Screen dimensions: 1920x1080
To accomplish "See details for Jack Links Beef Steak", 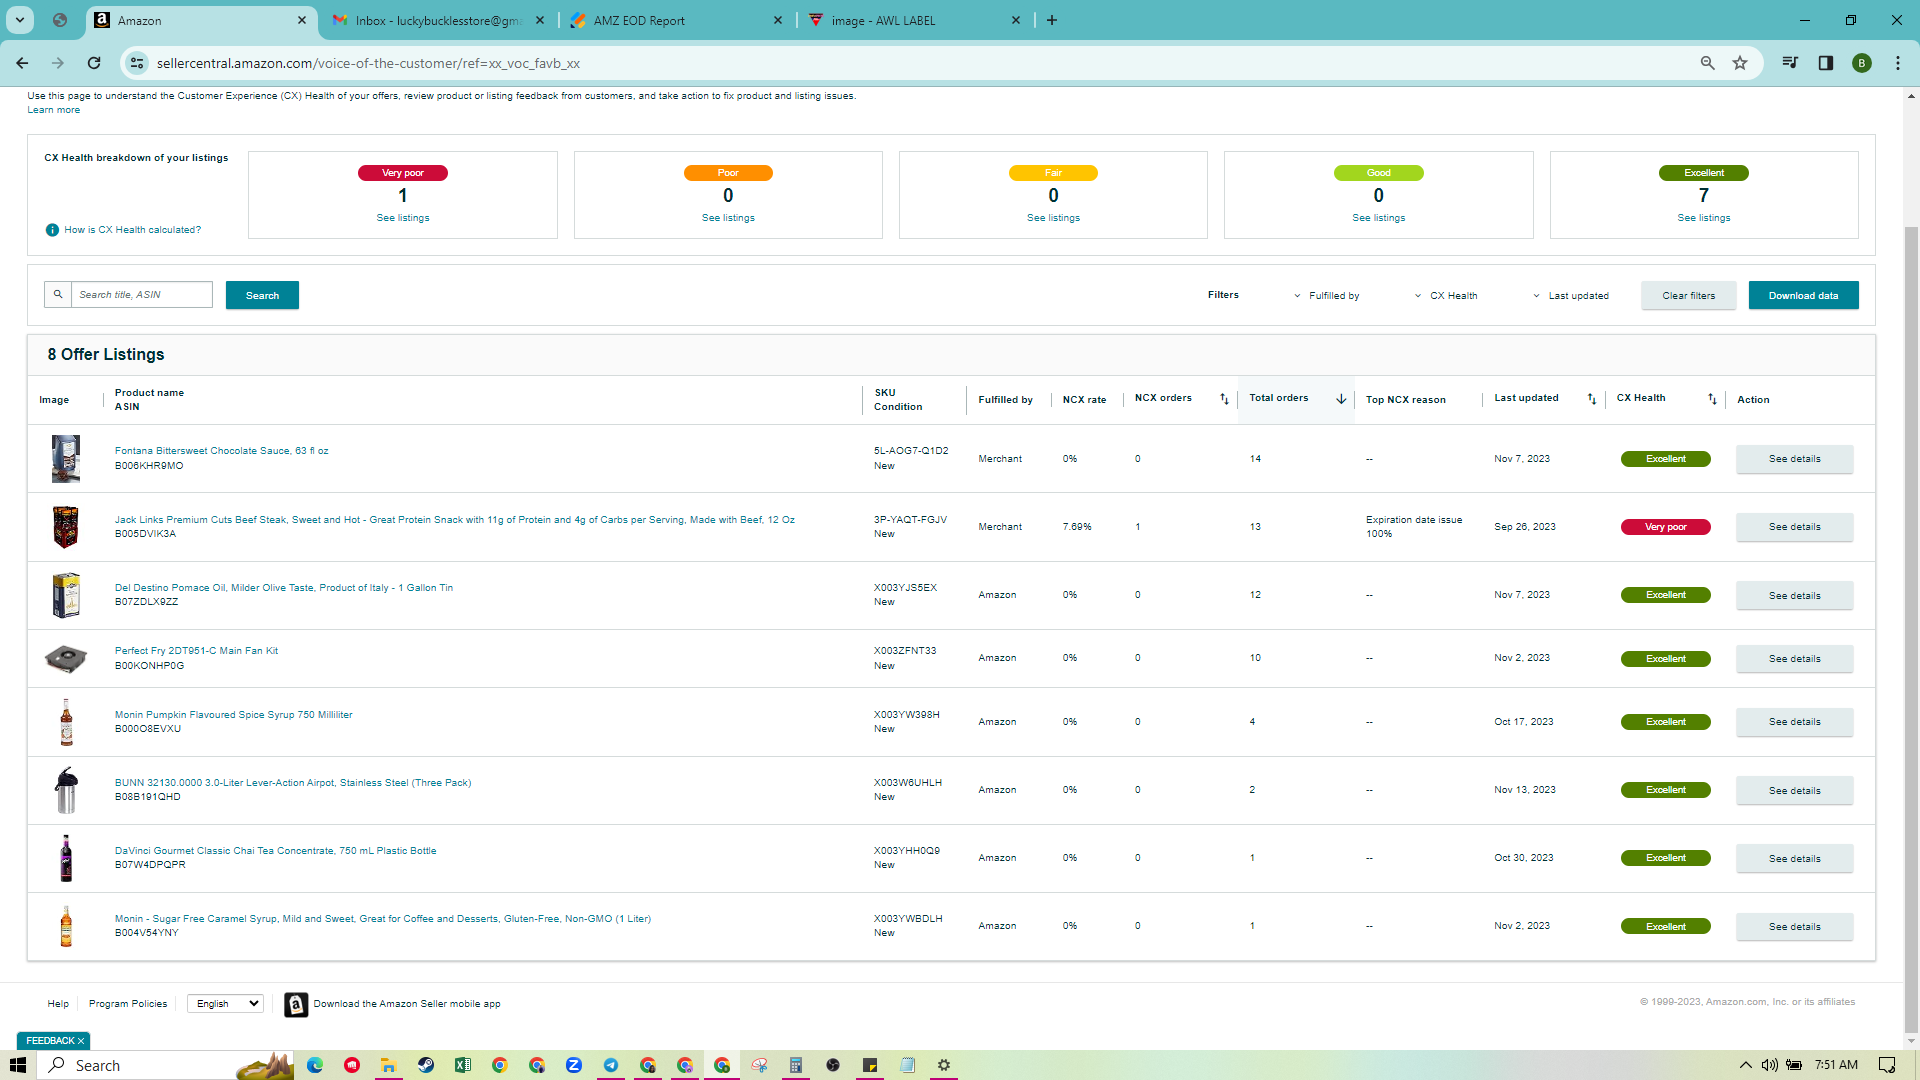I will [x=1794, y=527].
